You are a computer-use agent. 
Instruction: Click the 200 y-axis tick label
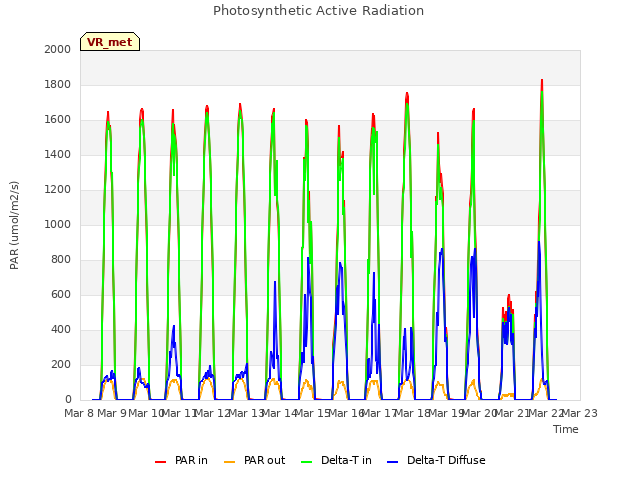coord(61,365)
